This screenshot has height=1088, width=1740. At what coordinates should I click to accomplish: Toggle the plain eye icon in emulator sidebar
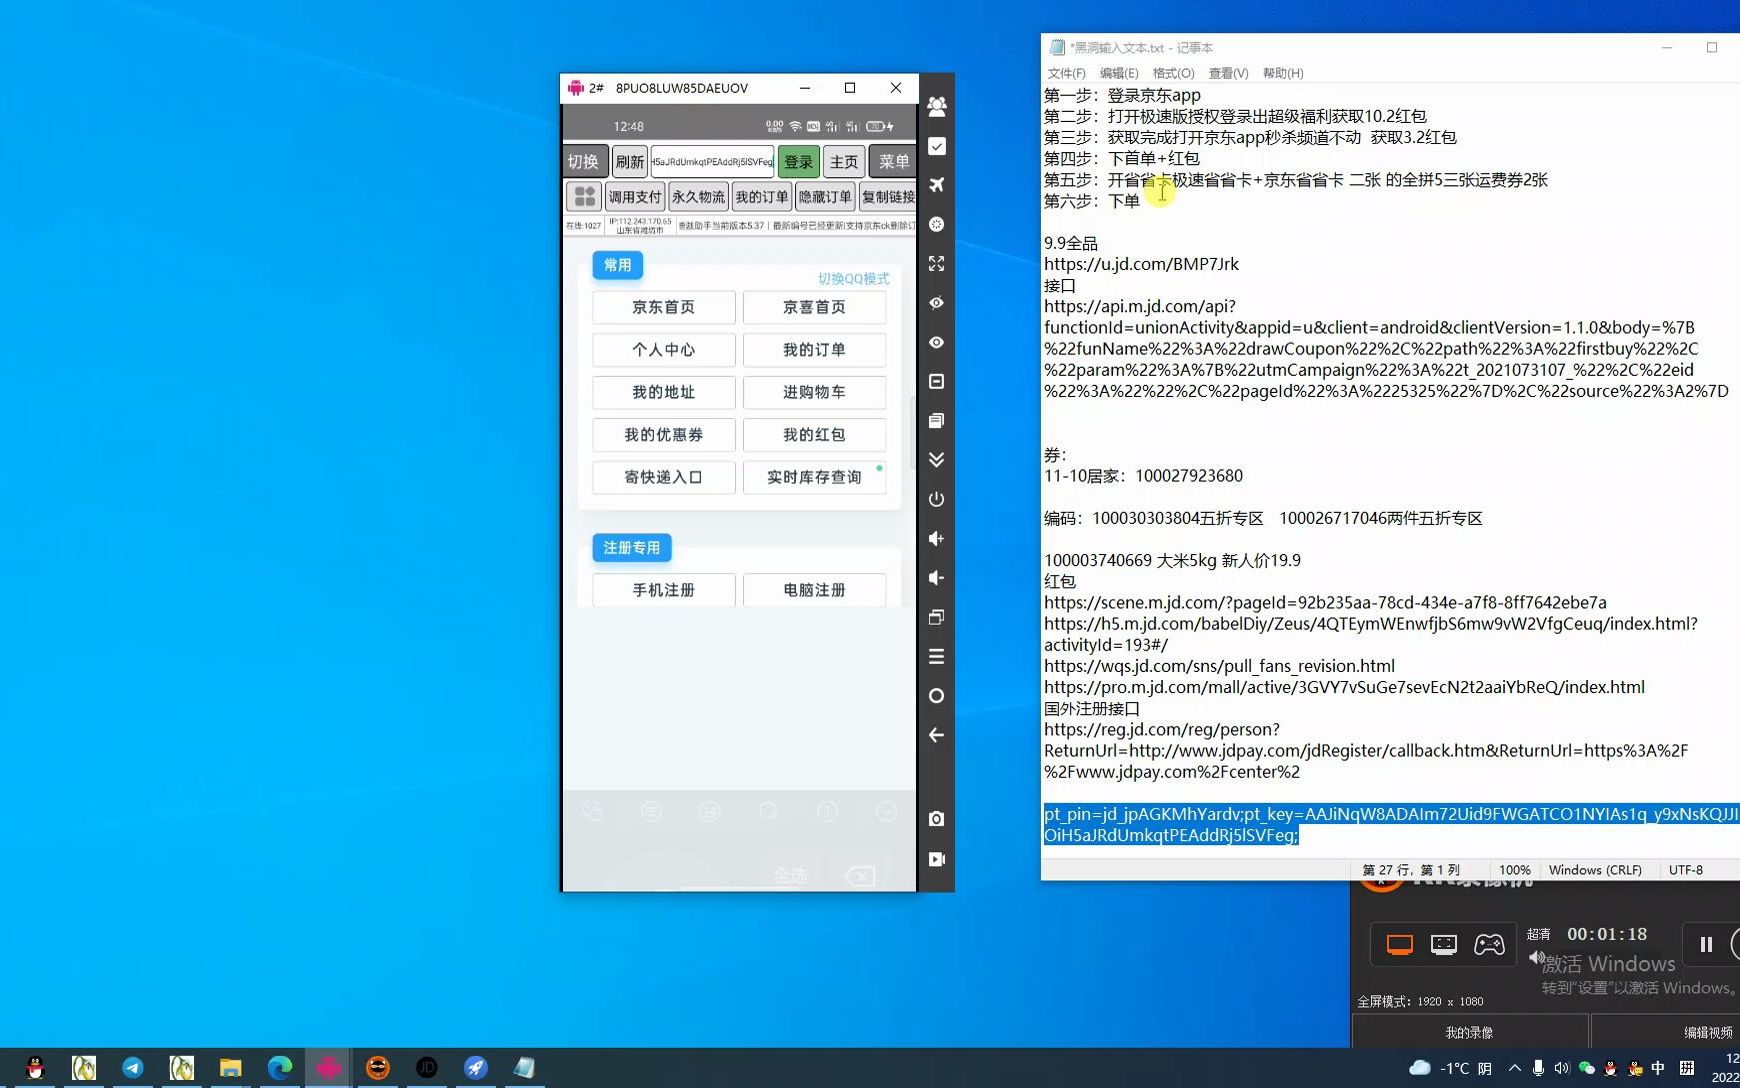[936, 342]
